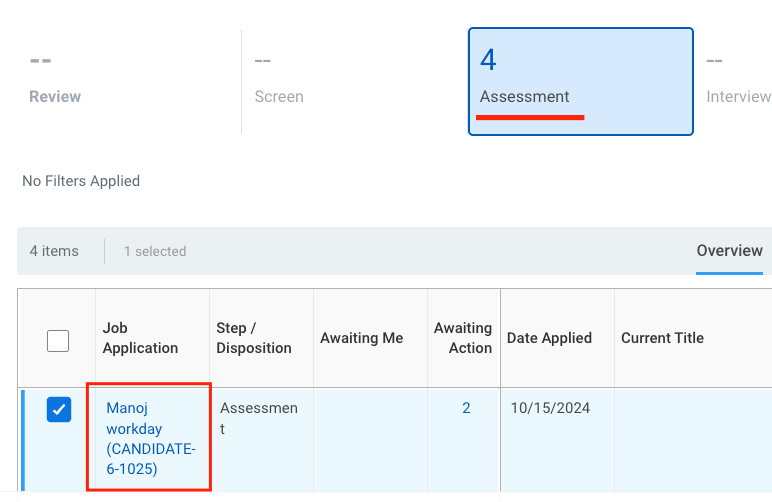Click the 10/15/2024 date applied cell
This screenshot has height=502, width=772.
[x=549, y=408]
